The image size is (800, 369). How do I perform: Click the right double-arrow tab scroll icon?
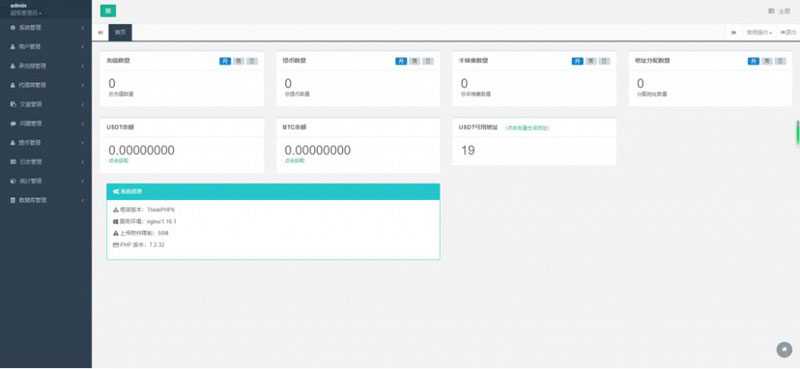click(x=734, y=33)
